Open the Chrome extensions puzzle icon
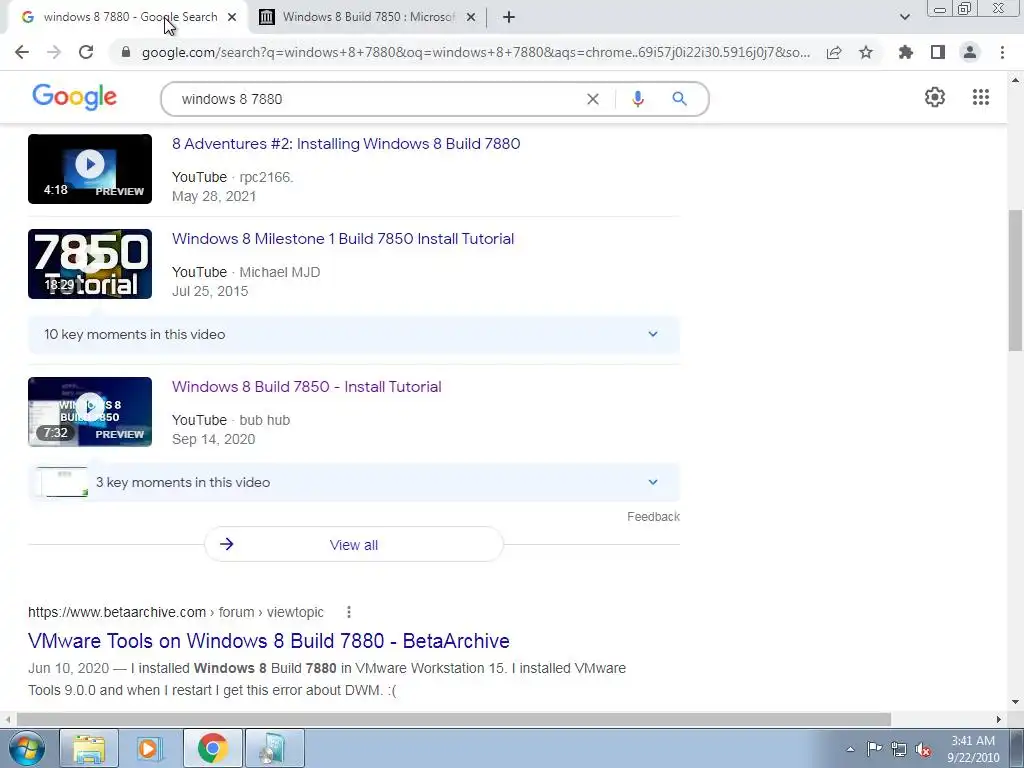The image size is (1024, 768). (x=905, y=52)
